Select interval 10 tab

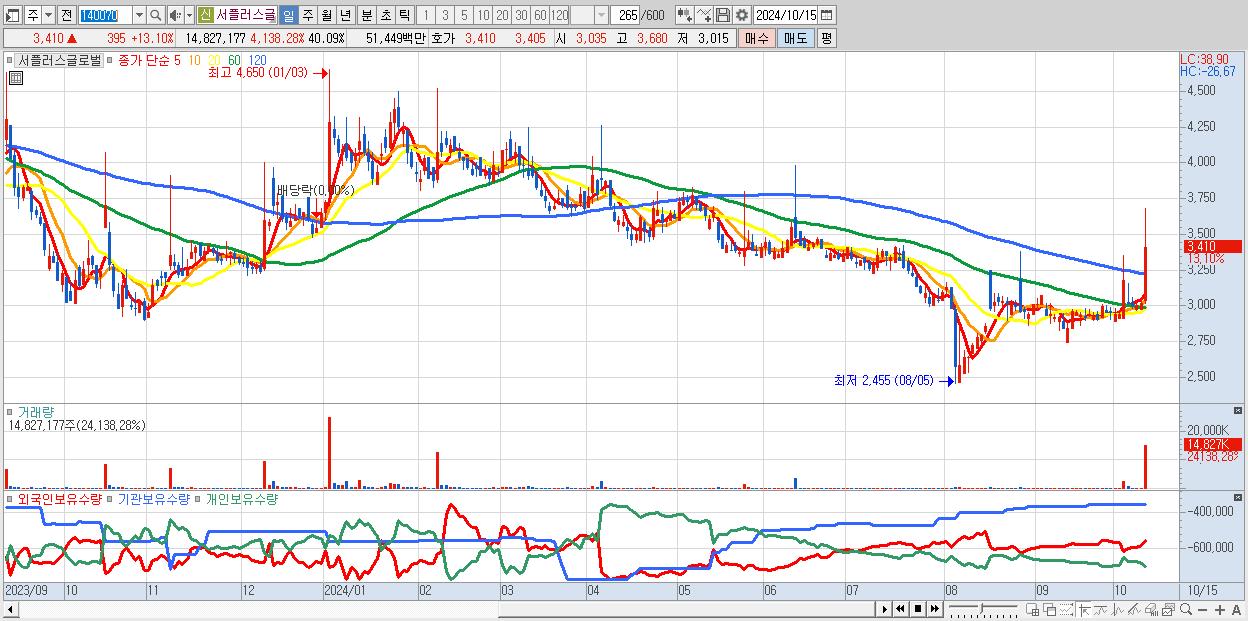(x=483, y=15)
